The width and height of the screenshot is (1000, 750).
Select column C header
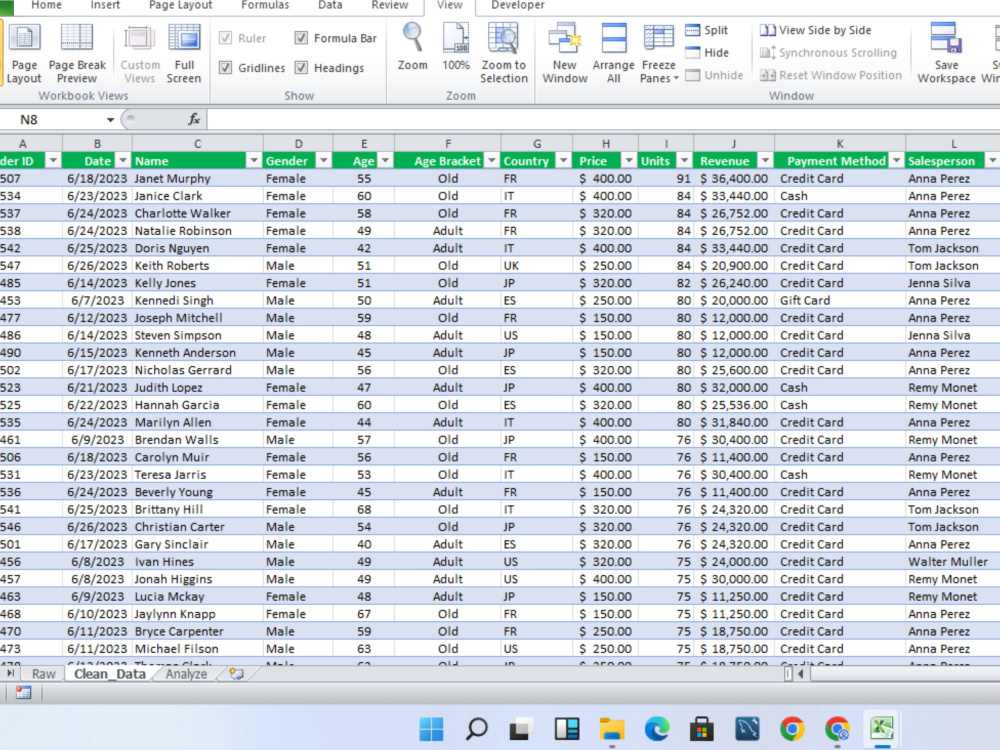point(198,144)
